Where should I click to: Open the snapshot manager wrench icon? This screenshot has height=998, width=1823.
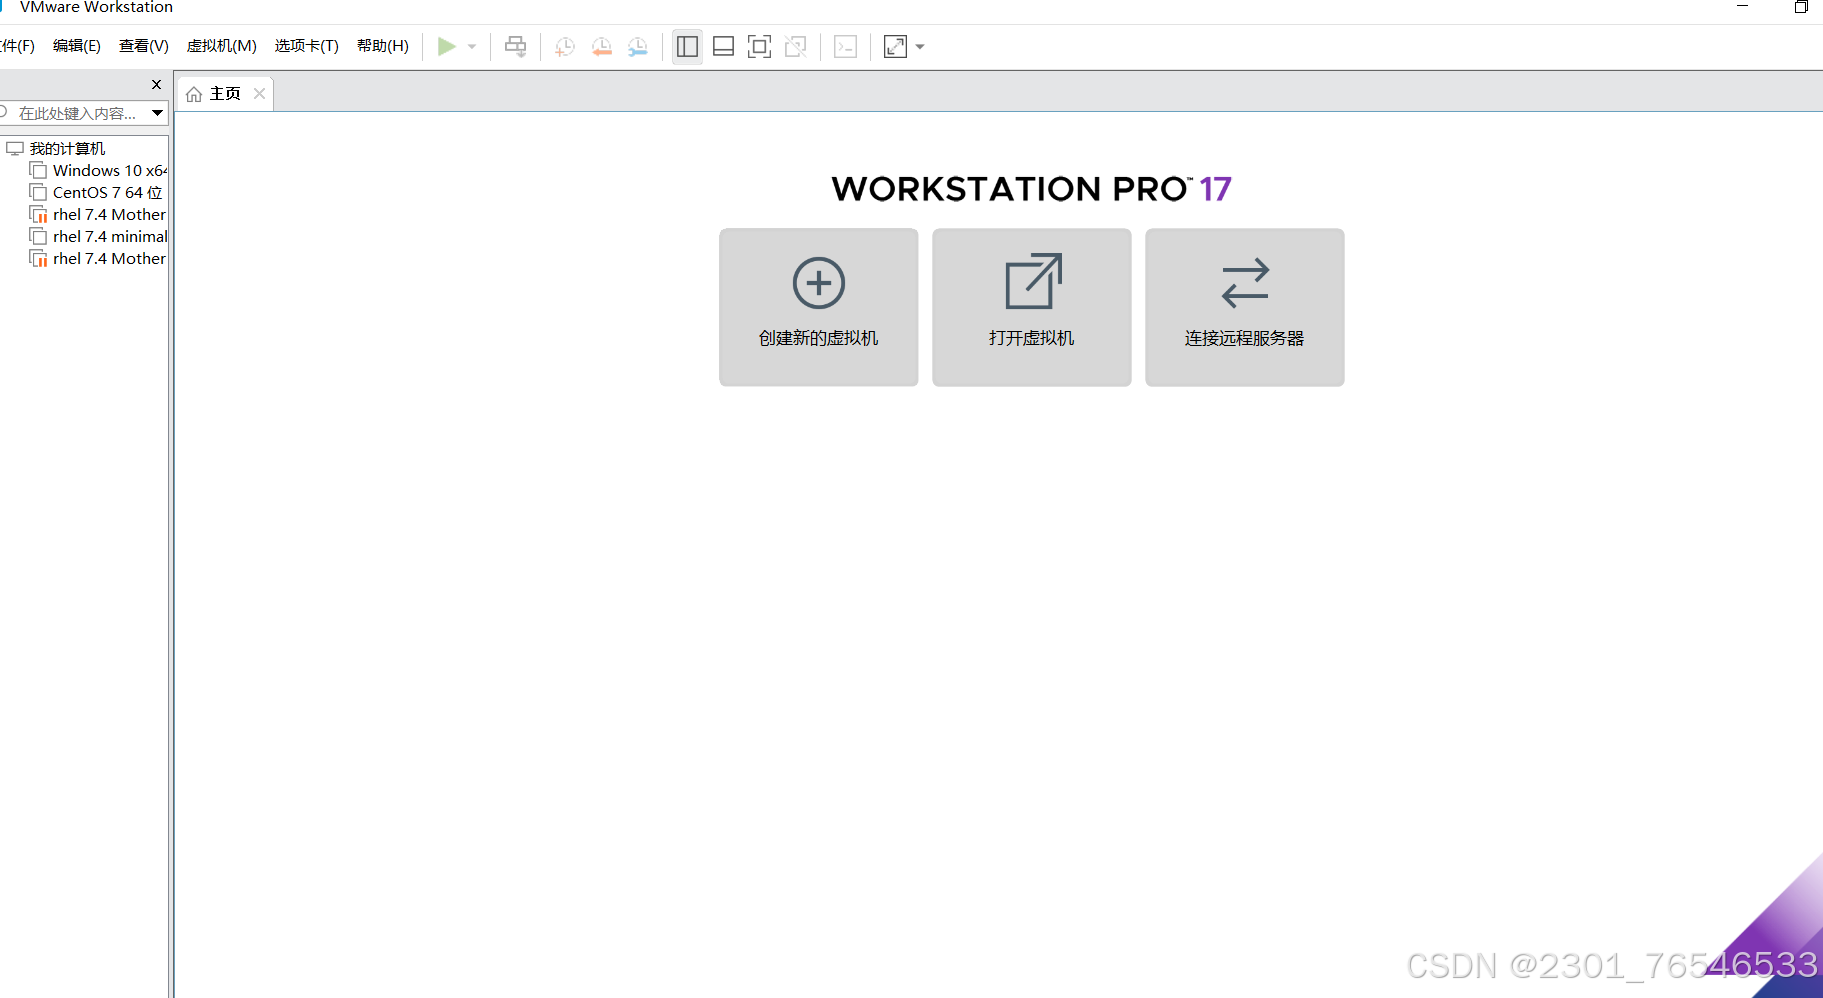point(638,46)
